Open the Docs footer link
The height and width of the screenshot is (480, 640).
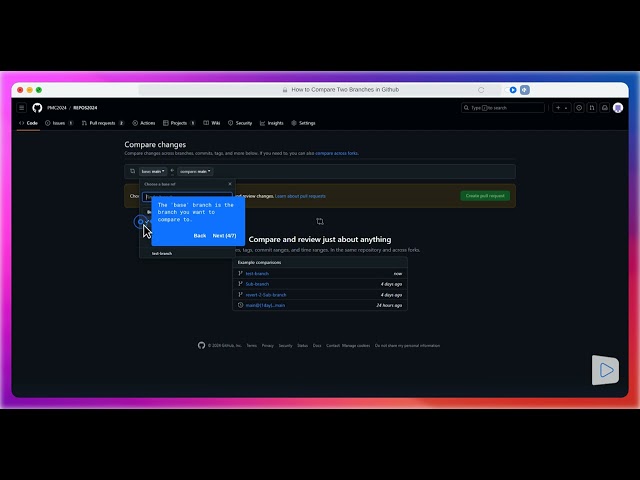pyautogui.click(x=317, y=346)
